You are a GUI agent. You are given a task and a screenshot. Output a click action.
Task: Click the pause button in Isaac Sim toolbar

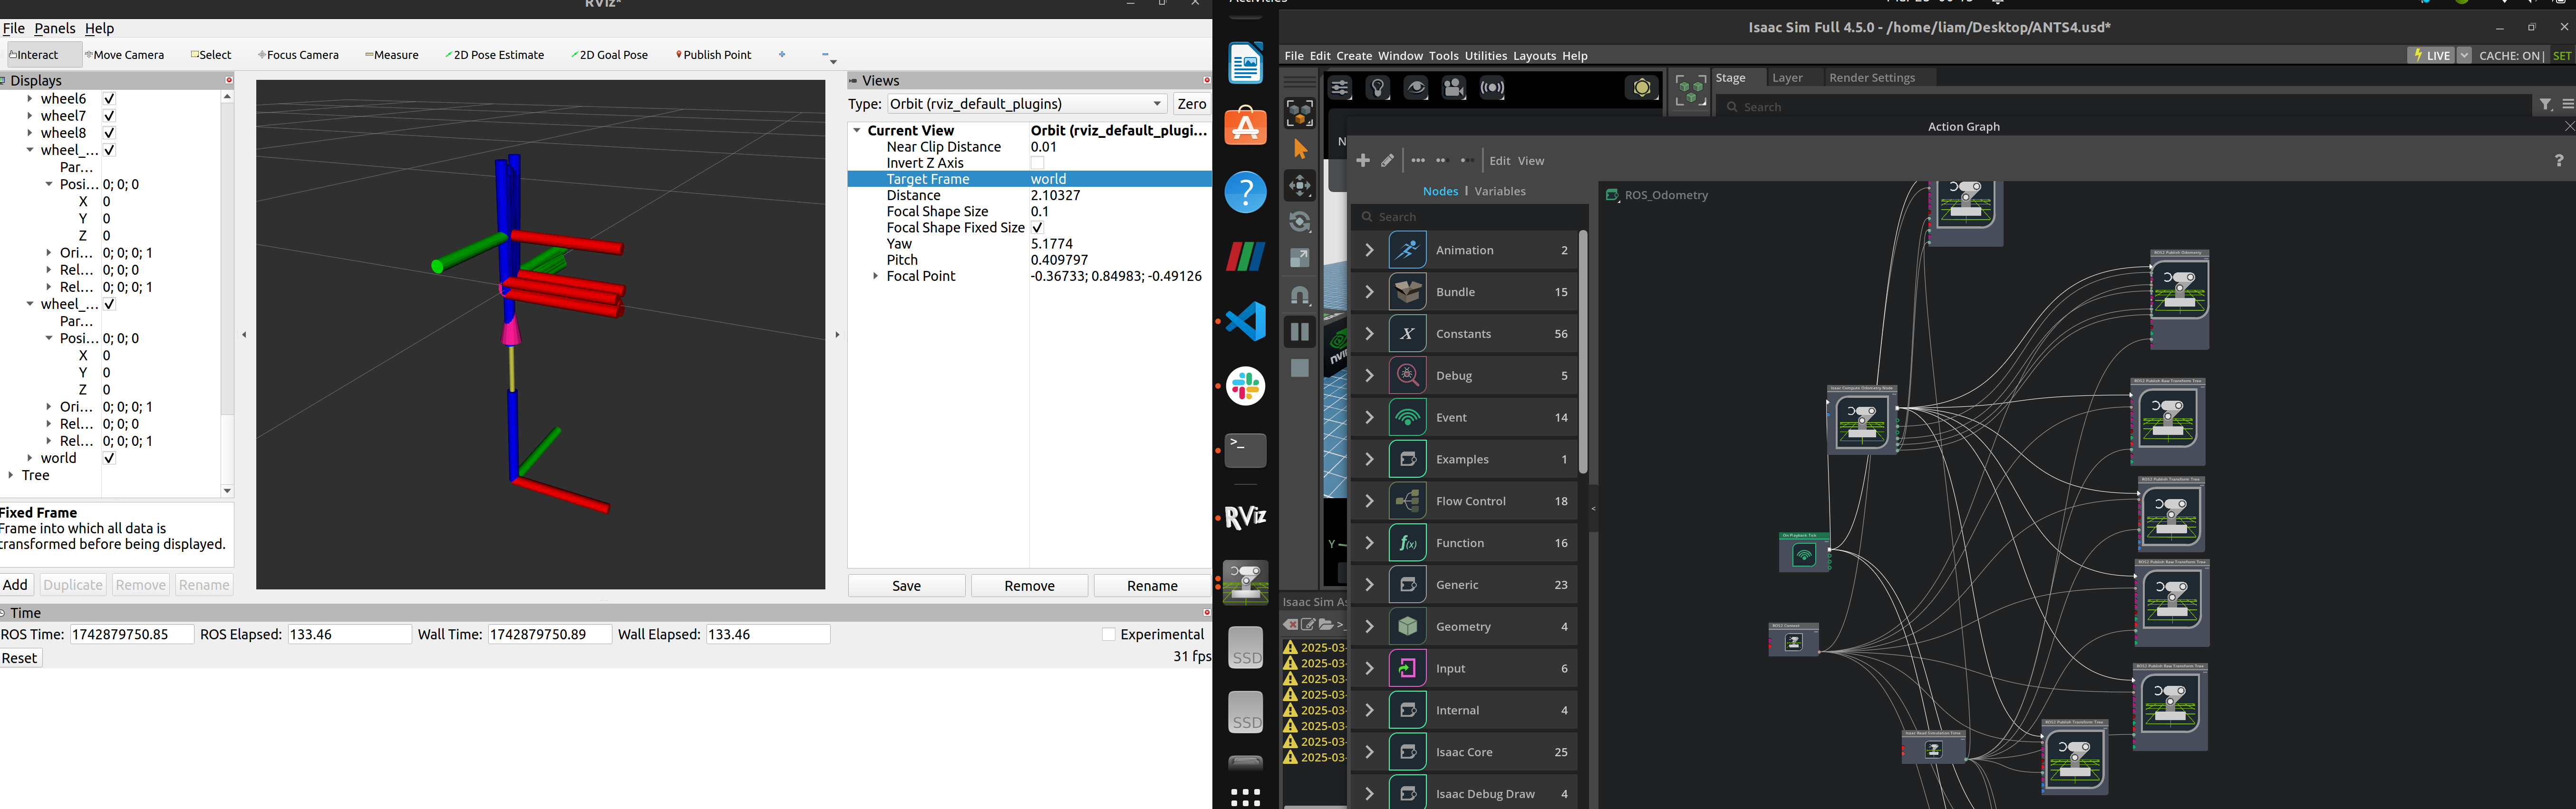(x=1300, y=332)
